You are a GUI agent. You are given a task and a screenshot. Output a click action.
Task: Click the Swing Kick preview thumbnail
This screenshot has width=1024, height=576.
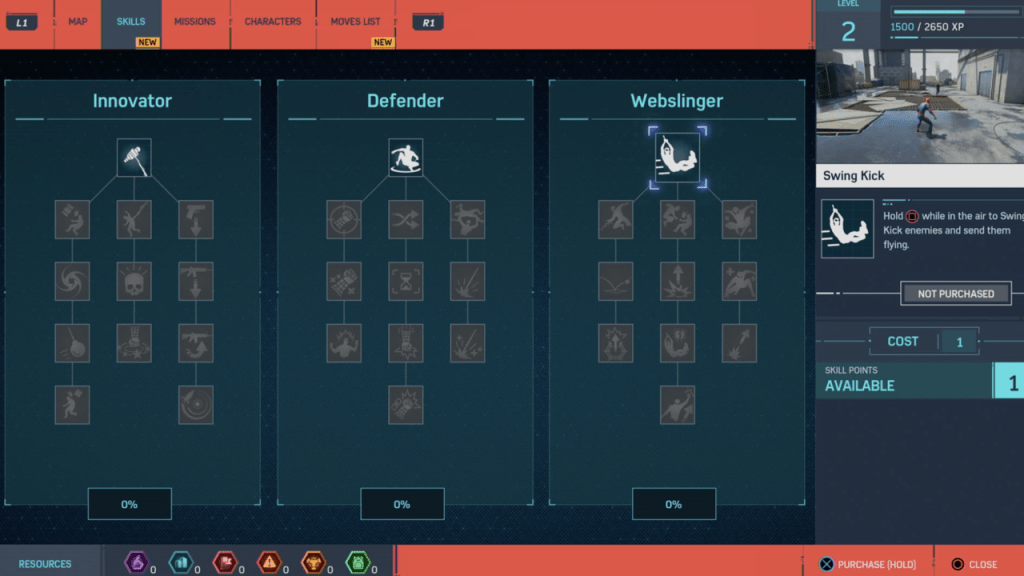919,106
